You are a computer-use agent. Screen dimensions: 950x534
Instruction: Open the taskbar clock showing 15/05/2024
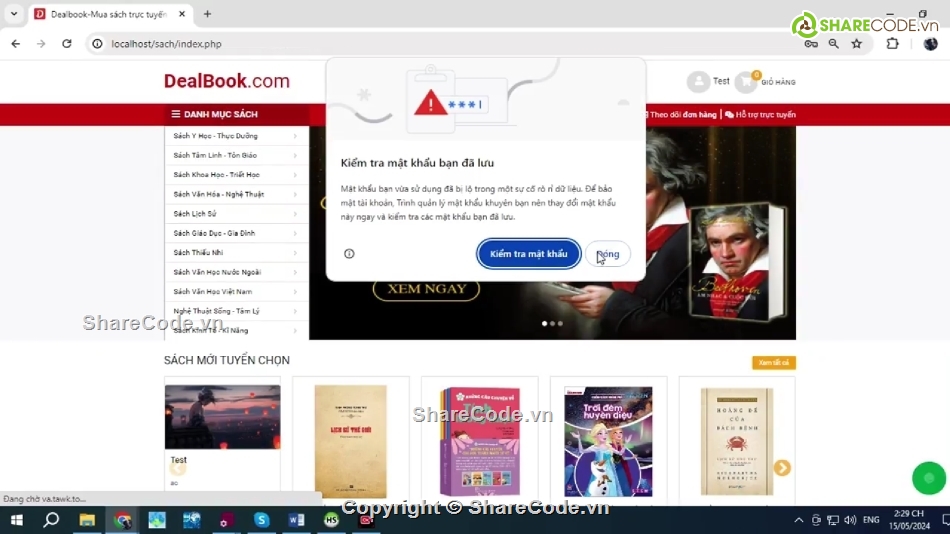pos(909,520)
